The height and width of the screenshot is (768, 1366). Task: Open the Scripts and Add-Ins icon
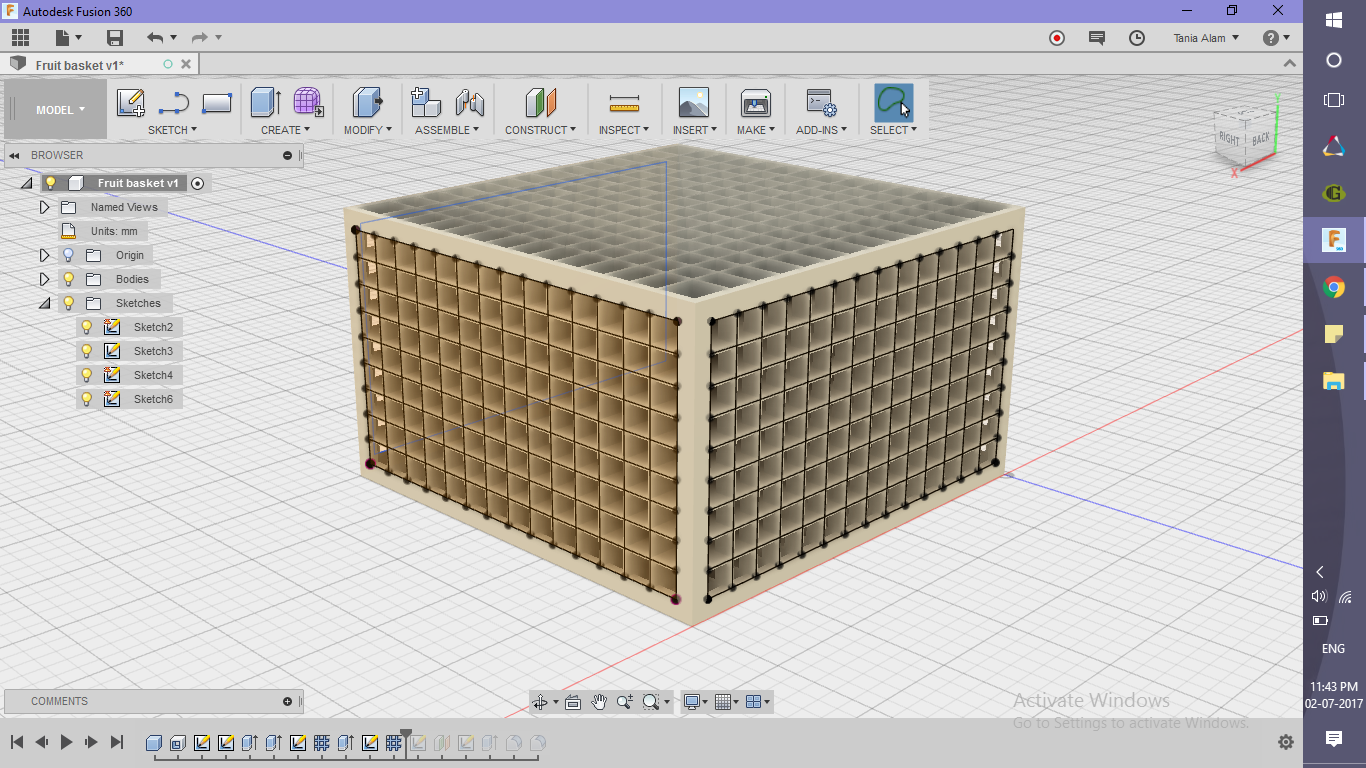click(x=822, y=103)
